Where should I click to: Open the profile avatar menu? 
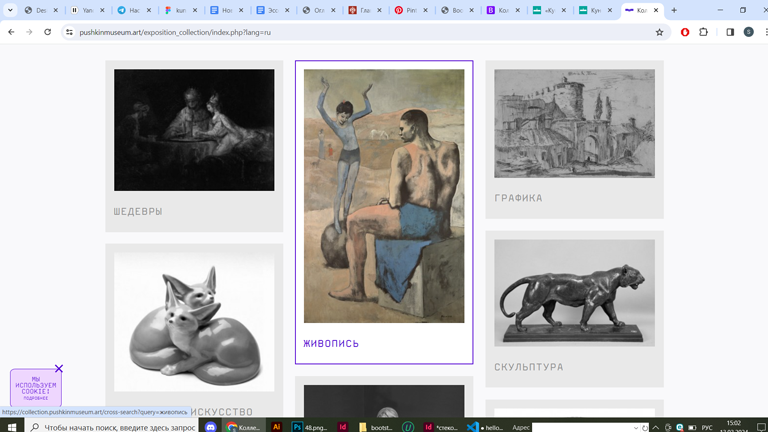(x=748, y=32)
